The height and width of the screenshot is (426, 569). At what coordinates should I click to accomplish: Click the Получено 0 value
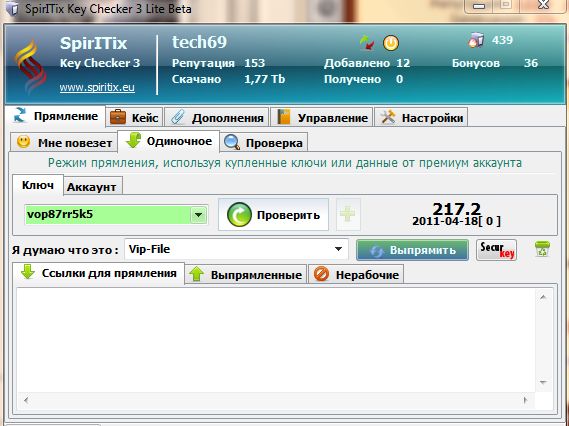[x=399, y=79]
